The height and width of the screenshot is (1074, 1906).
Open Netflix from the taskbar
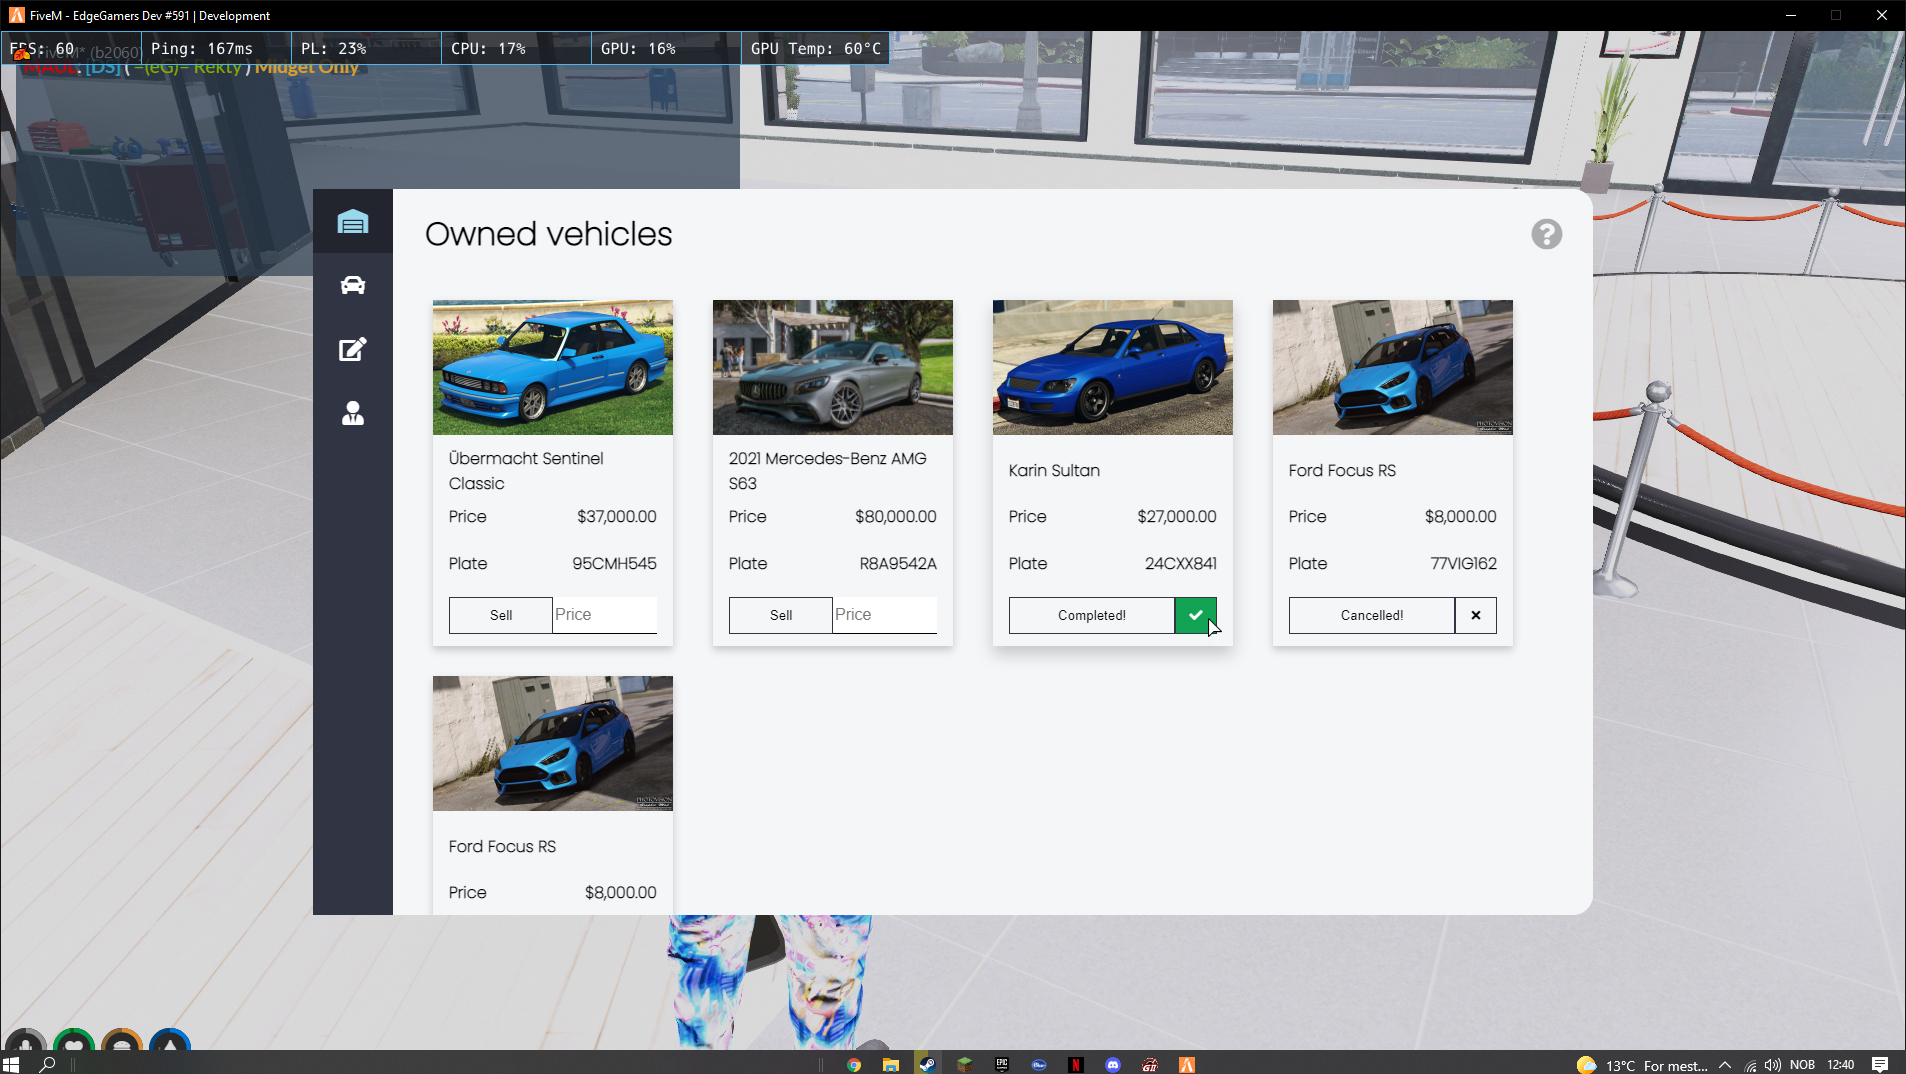tap(1076, 1064)
